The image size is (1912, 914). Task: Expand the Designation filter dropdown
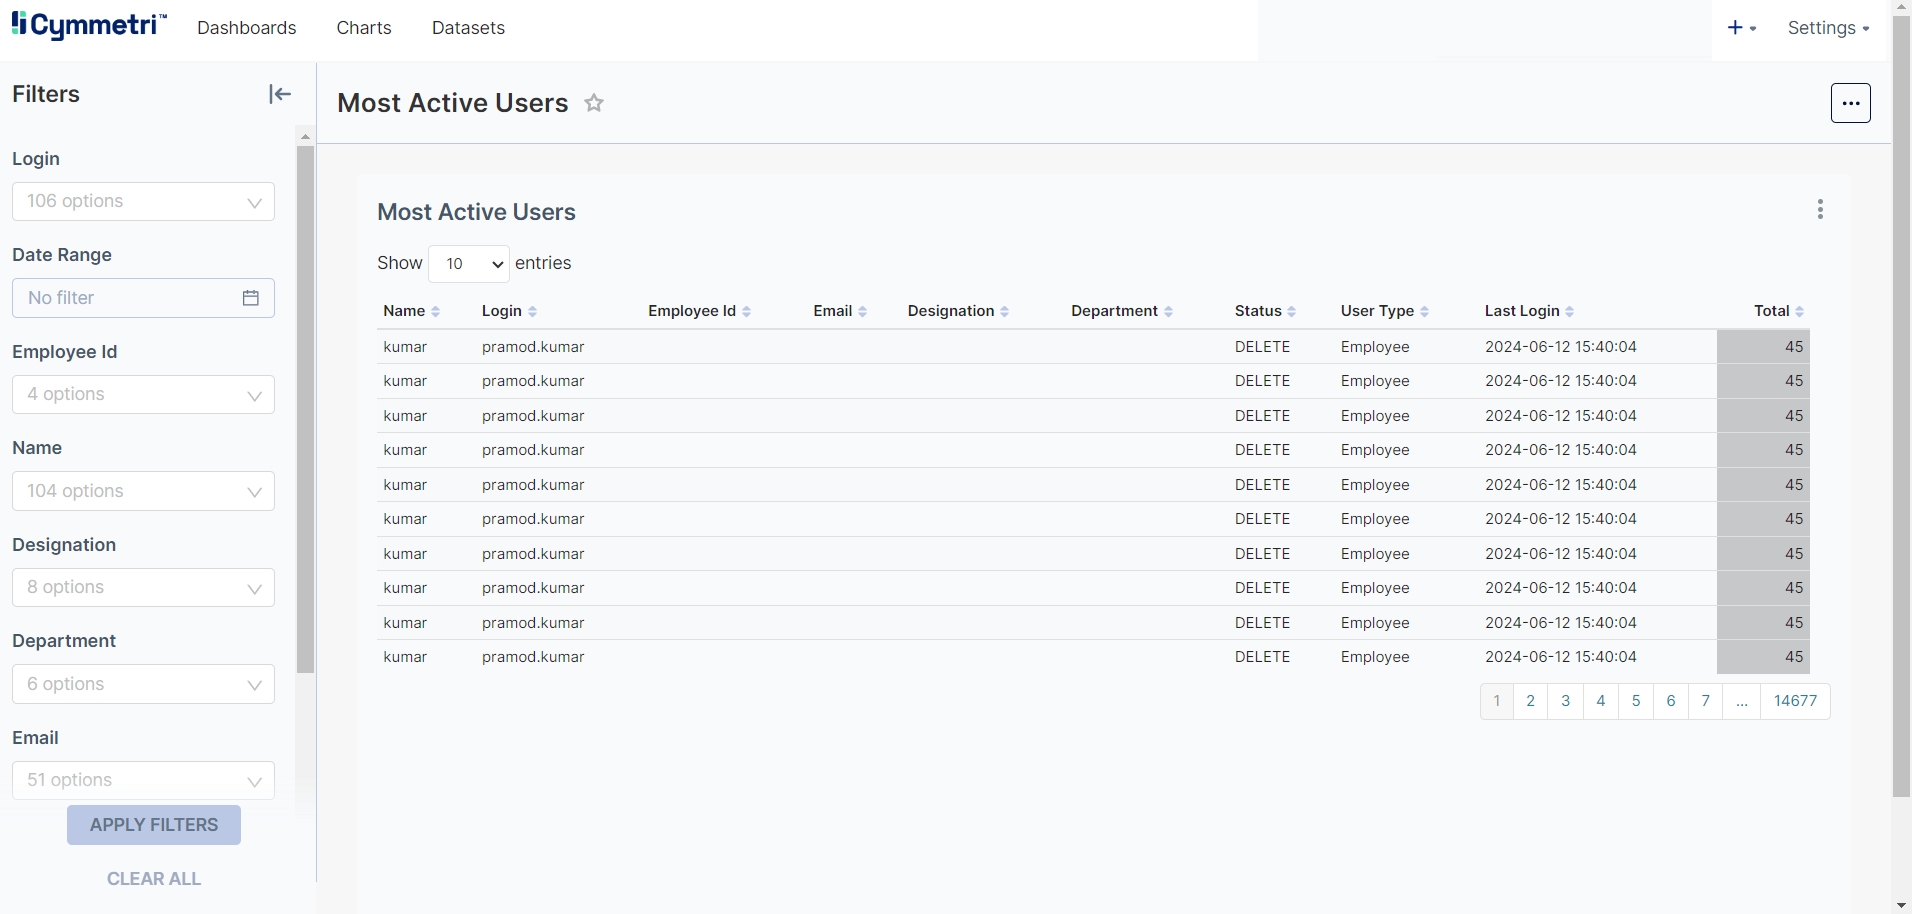click(x=143, y=588)
